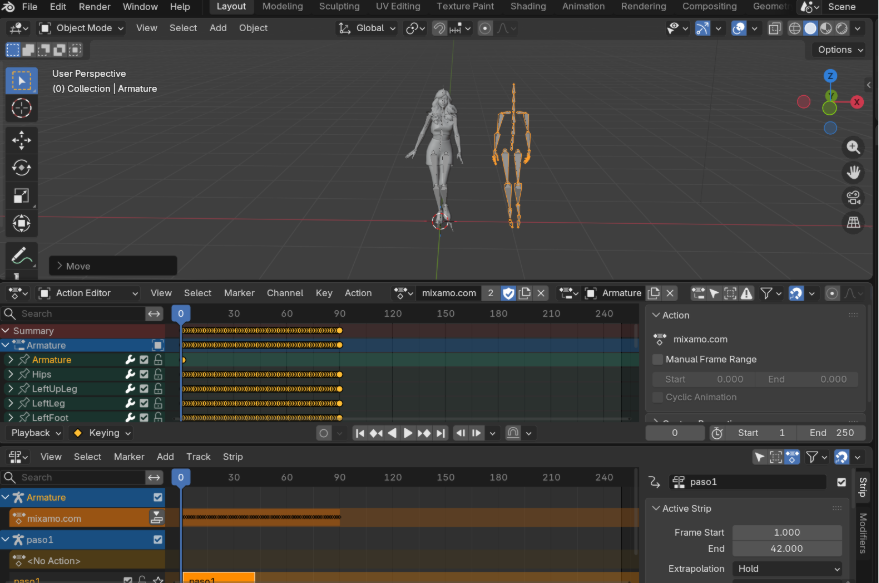This screenshot has width=879, height=583.
Task: Switch perspective/orthographic grid icon
Action: [x=853, y=222]
